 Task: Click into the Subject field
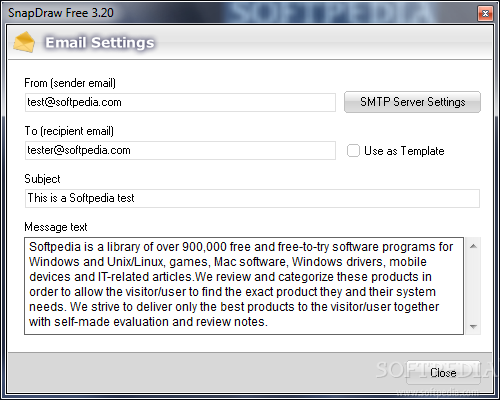pos(252,198)
